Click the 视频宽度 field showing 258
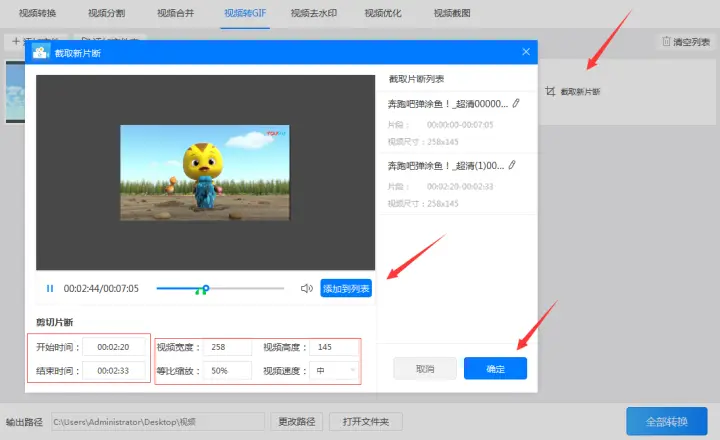 [x=227, y=347]
